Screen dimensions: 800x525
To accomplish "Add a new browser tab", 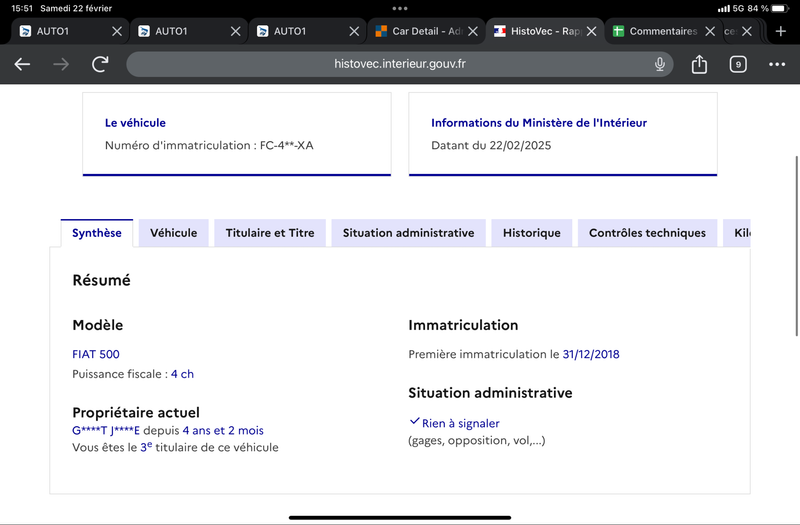I will 780,31.
